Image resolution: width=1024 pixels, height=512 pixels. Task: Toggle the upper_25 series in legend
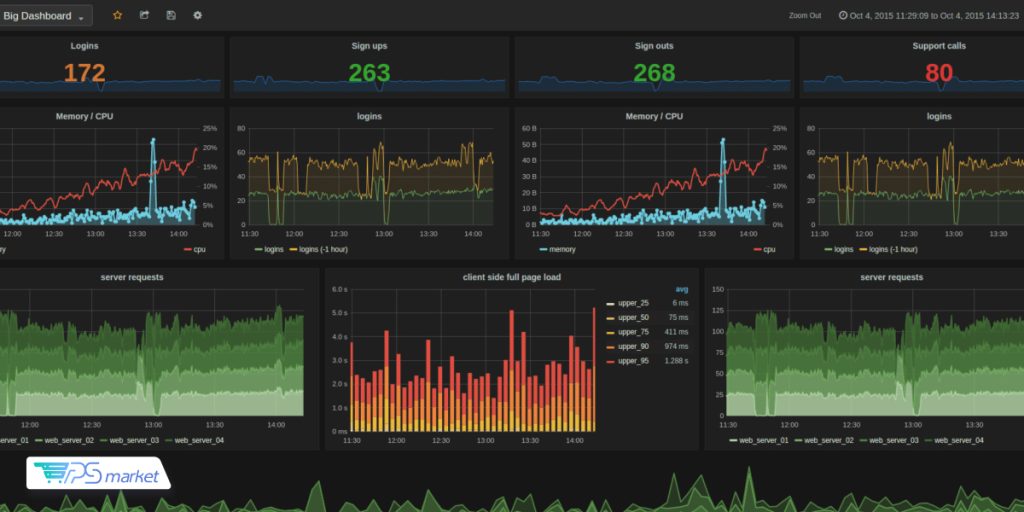pos(633,303)
